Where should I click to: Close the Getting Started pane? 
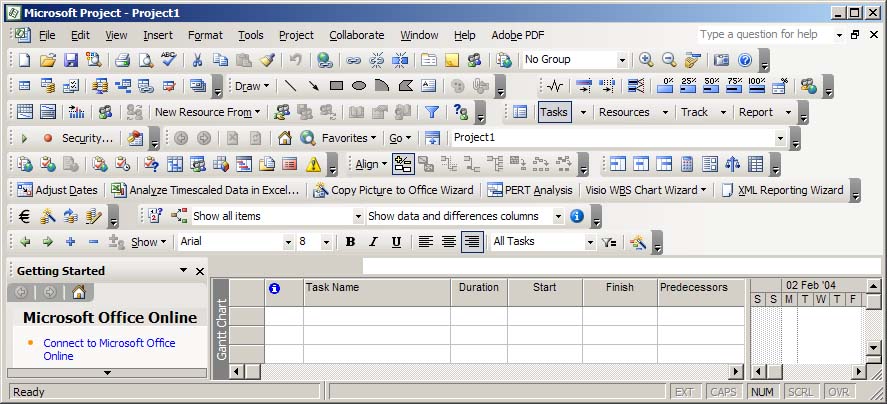point(200,272)
